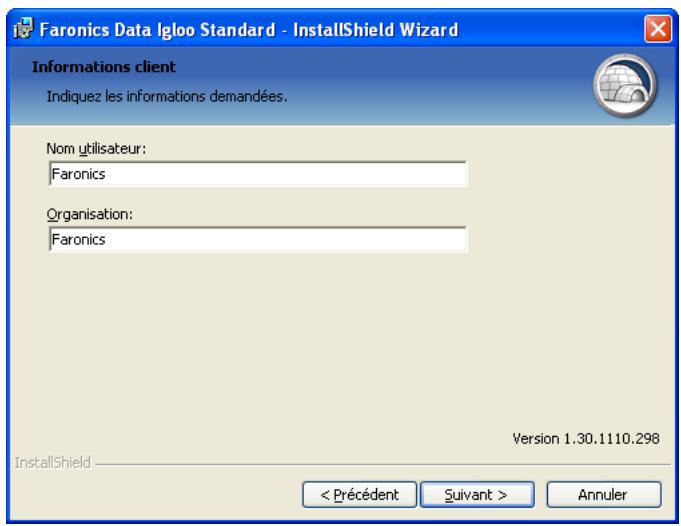Screen dimensions: 681x526
Task: Click "Indiquez les informations demandées." text
Action: pos(167,96)
